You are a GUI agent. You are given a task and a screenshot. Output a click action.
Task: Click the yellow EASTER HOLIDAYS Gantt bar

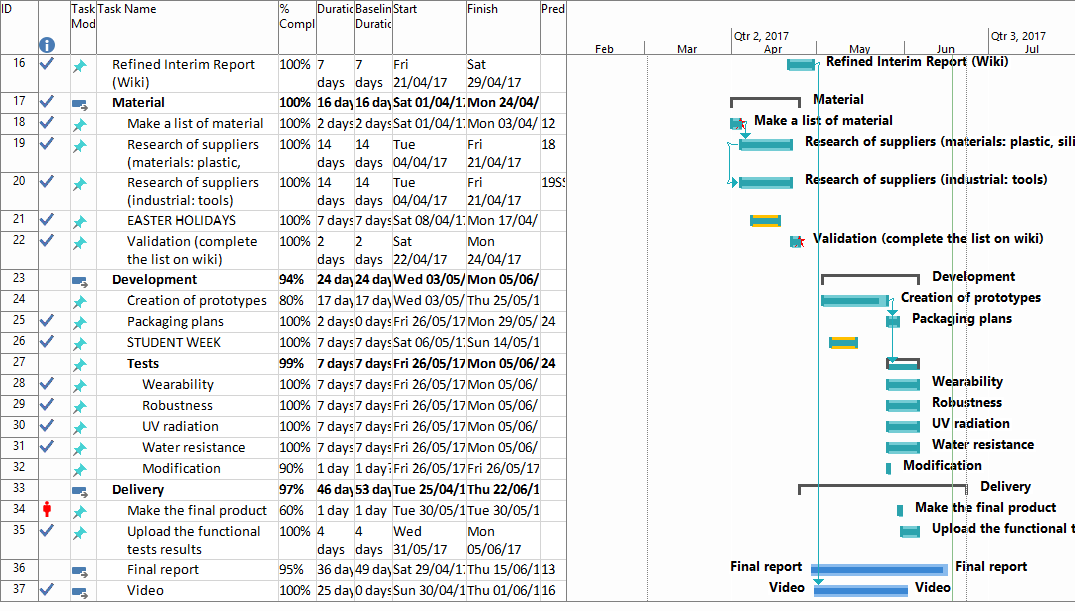tap(765, 221)
